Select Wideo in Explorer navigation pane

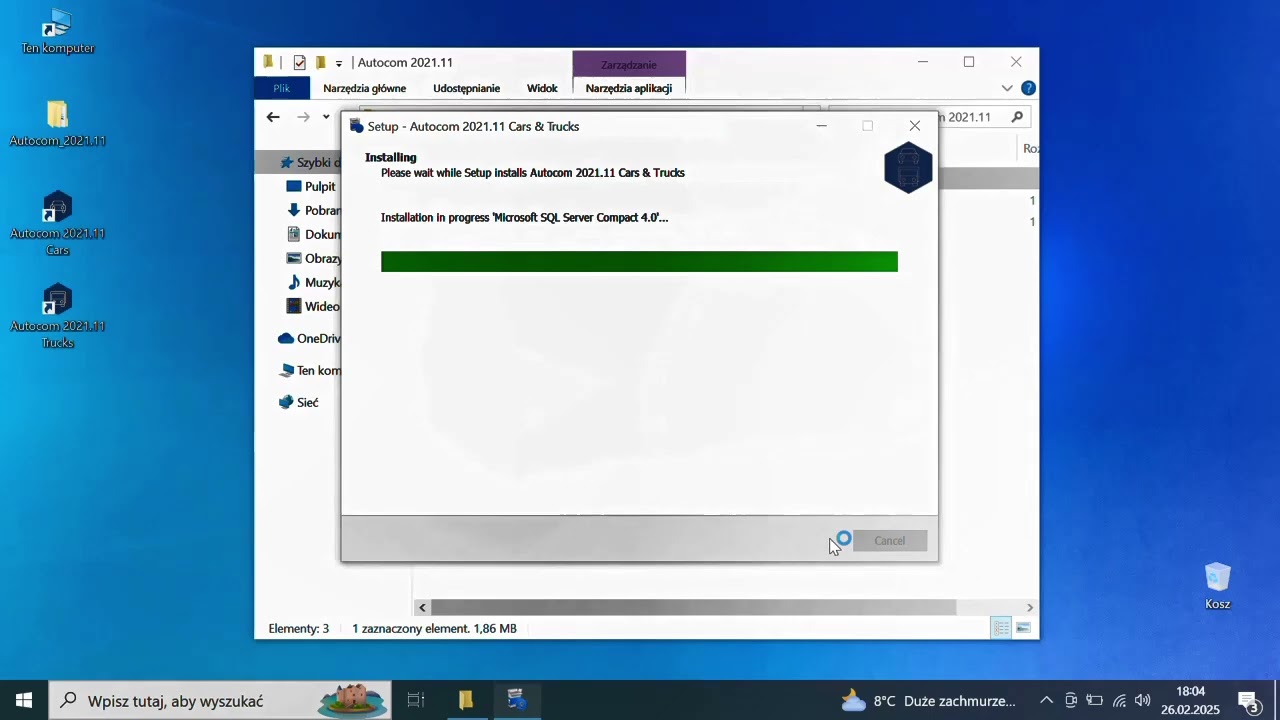[313, 306]
